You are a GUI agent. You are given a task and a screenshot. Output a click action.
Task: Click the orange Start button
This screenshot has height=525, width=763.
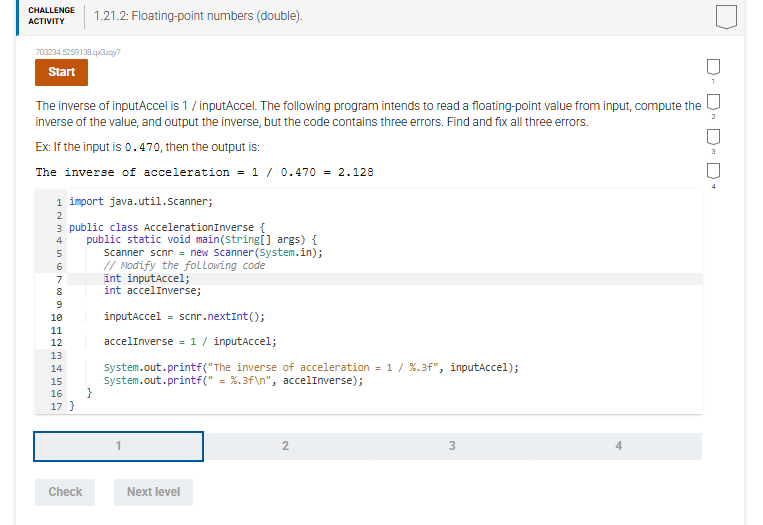[x=61, y=72]
